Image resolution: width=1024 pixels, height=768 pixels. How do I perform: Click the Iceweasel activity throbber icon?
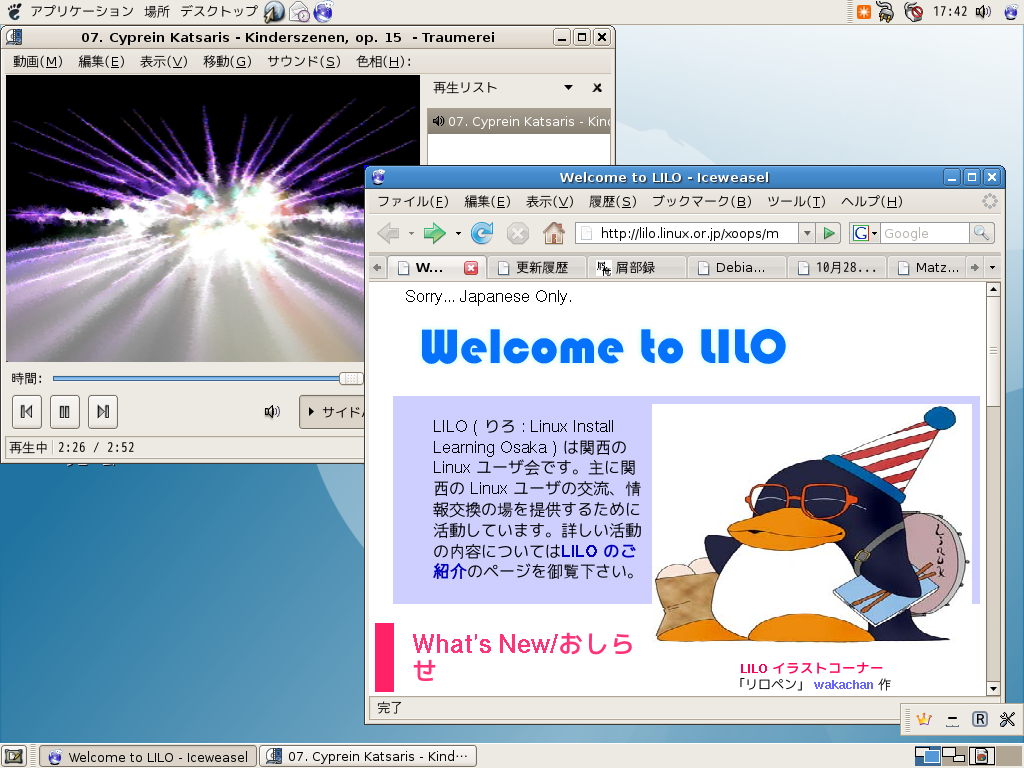click(989, 201)
